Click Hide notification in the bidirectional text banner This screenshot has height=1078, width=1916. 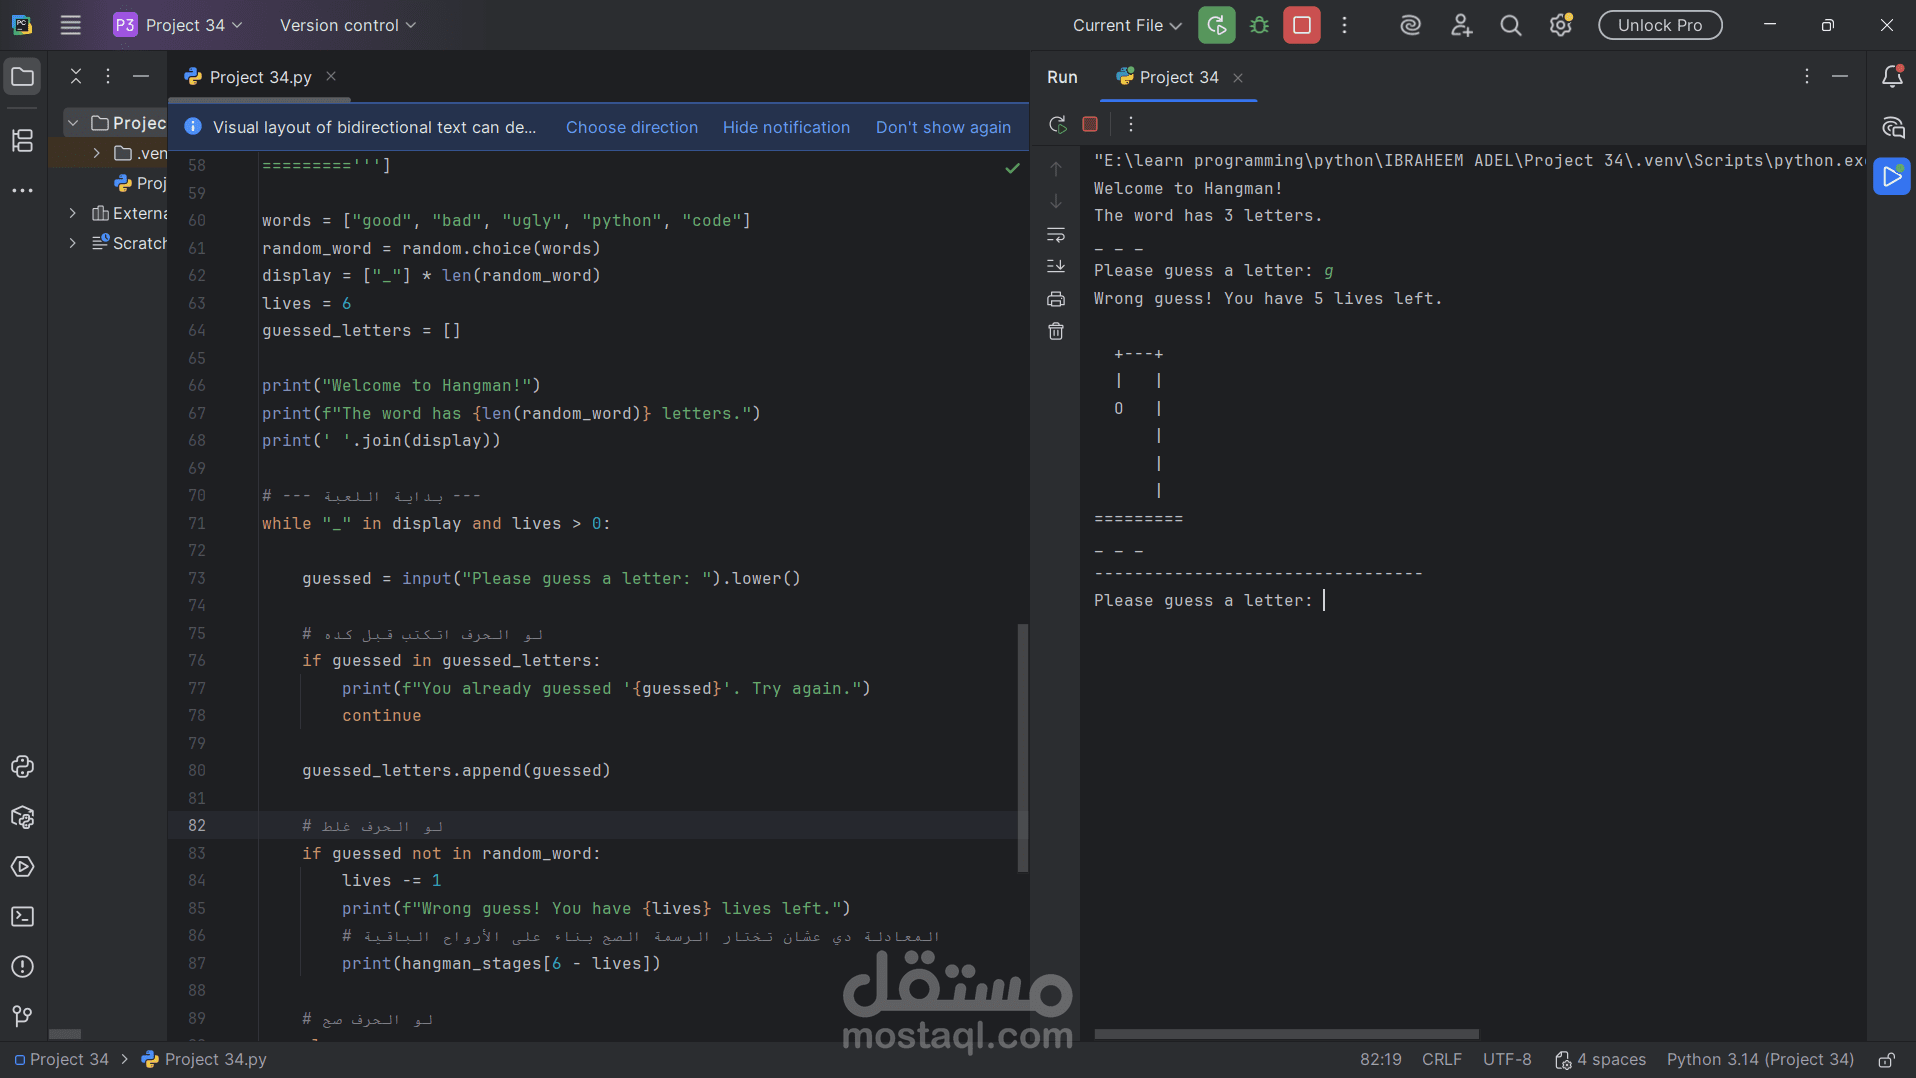tap(786, 127)
